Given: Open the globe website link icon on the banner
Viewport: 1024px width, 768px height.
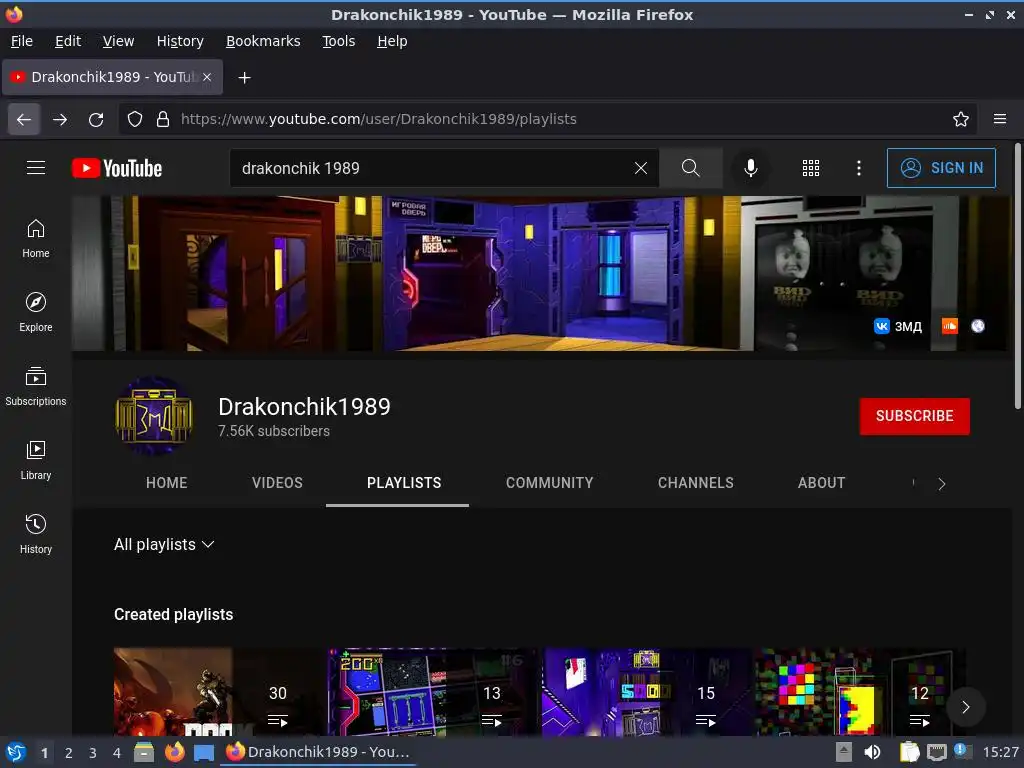Looking at the screenshot, I should [978, 326].
